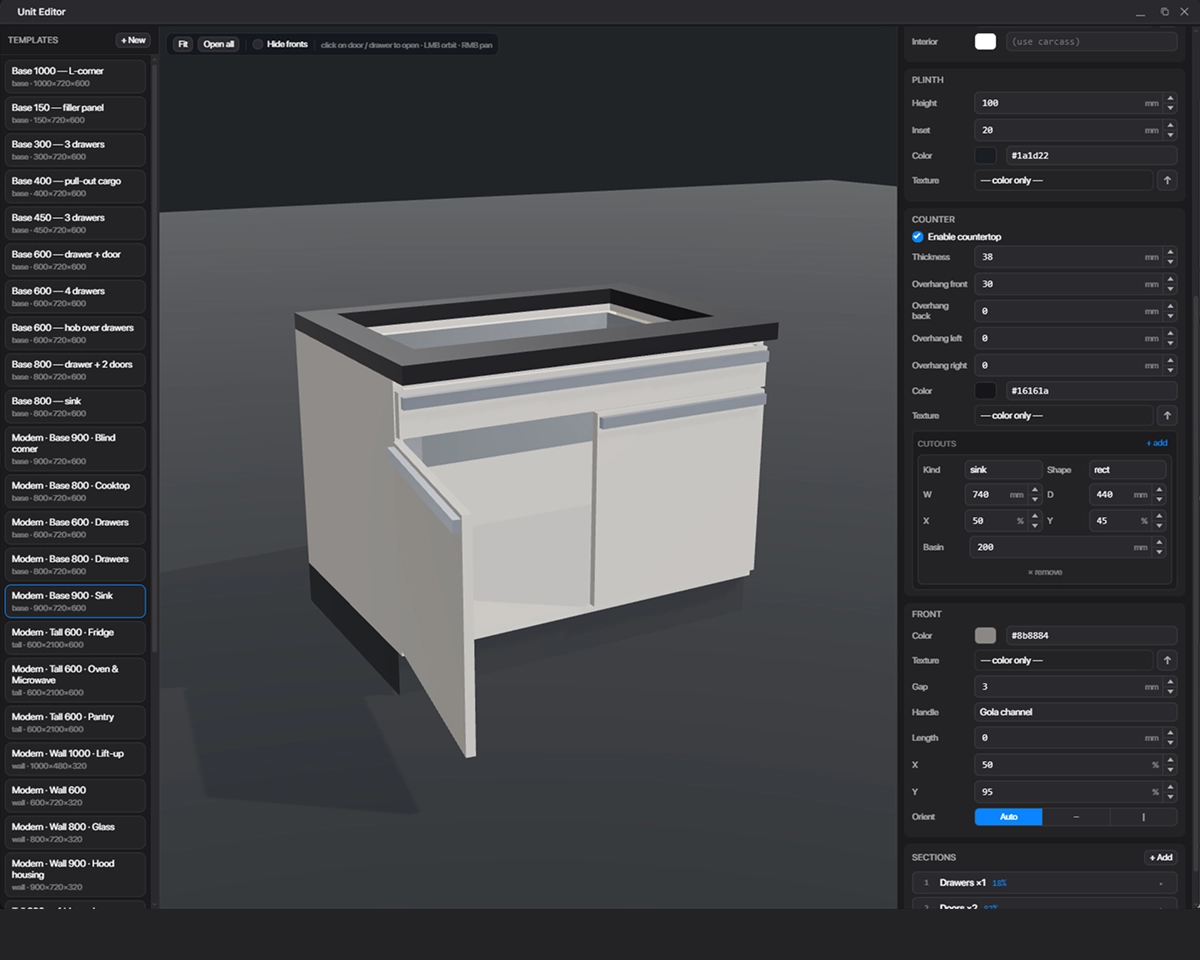
Task: Create a new template with + New
Action: click(133, 40)
